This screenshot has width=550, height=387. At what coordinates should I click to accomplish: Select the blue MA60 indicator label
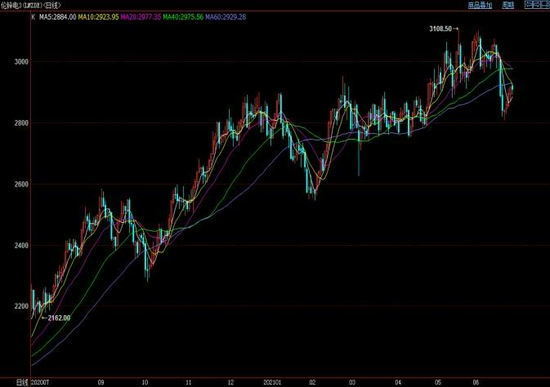(226, 17)
